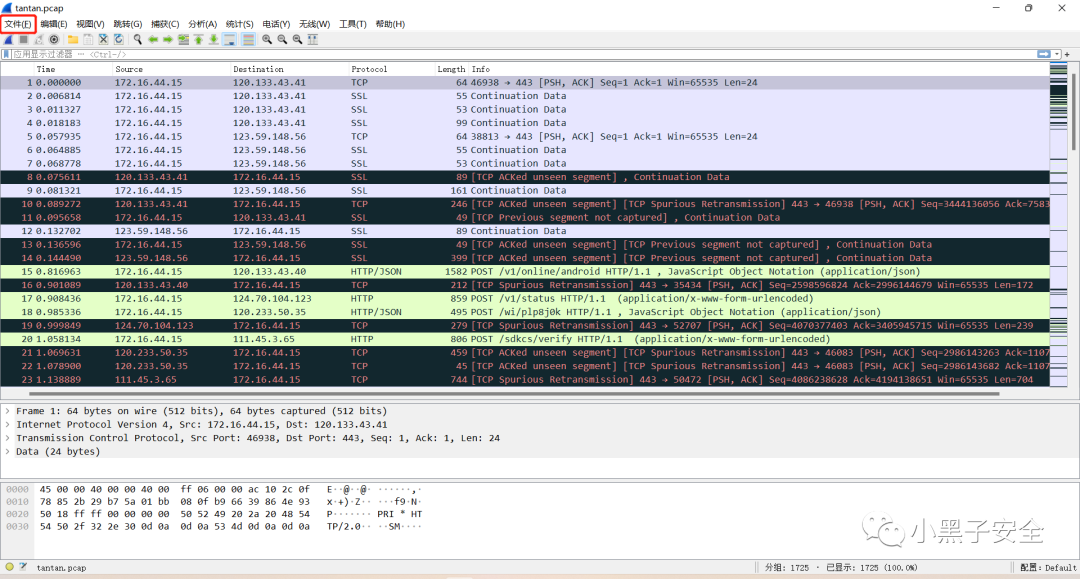Open expert information status bar circle
Viewport: 1080px width, 579px height.
coord(10,567)
